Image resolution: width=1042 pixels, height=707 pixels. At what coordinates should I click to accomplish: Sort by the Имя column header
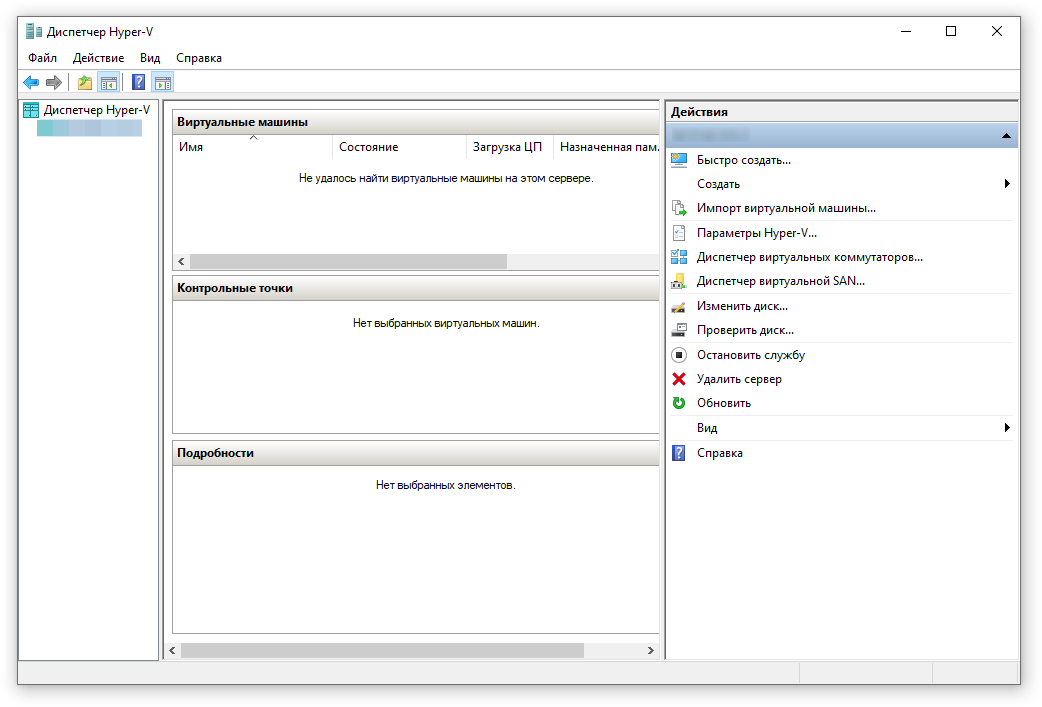pyautogui.click(x=253, y=147)
